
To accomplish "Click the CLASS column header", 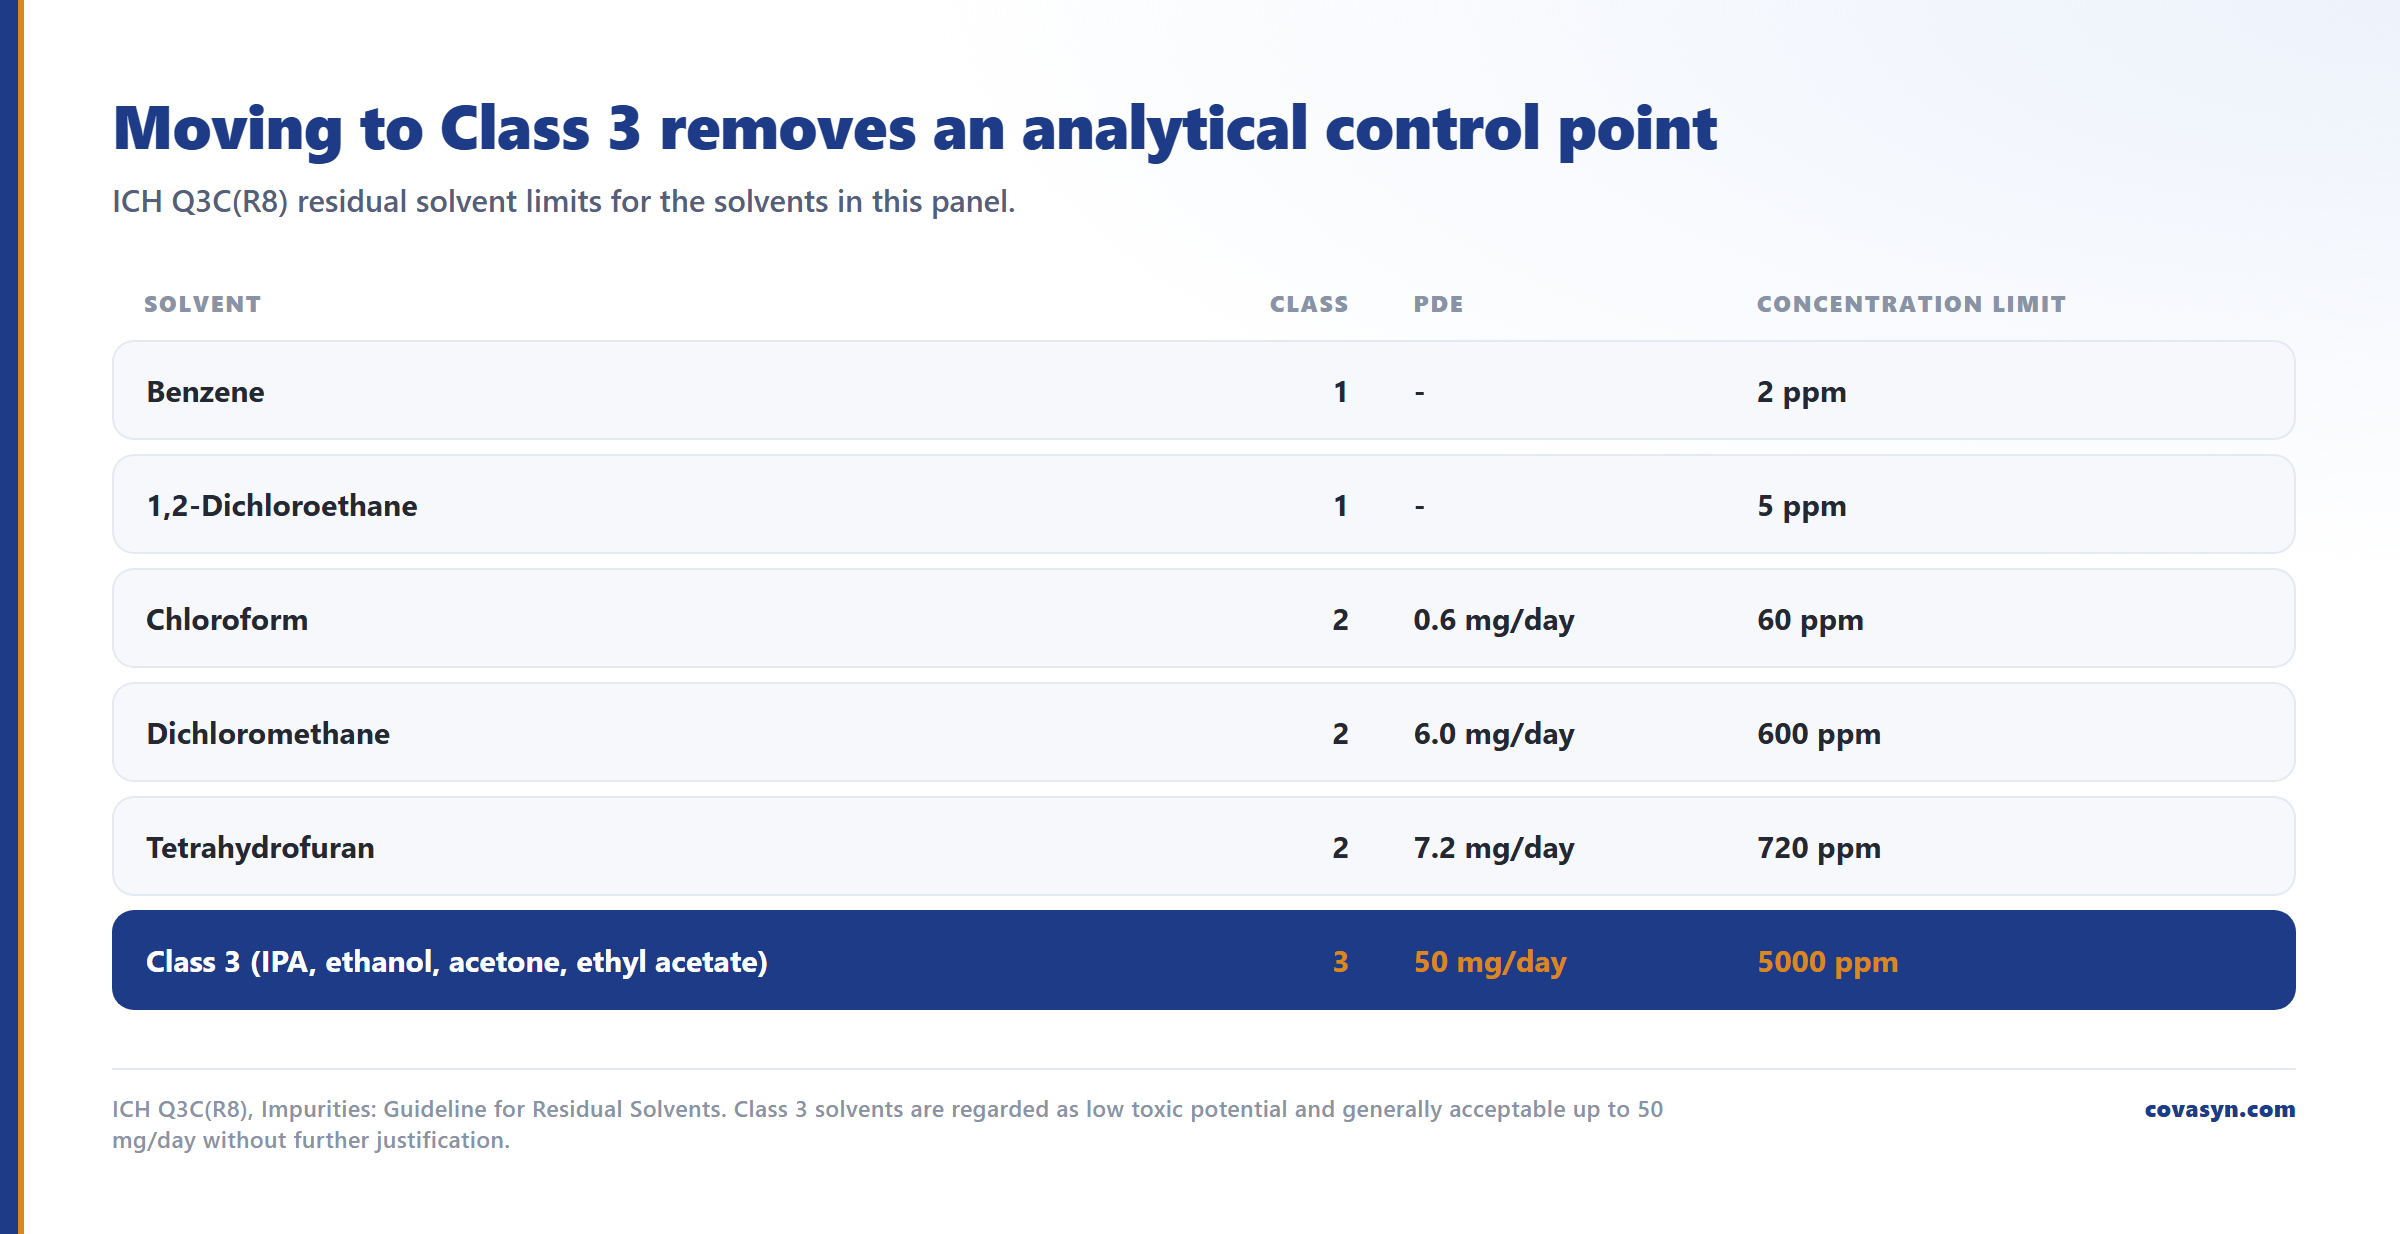I will pyautogui.click(x=1309, y=304).
